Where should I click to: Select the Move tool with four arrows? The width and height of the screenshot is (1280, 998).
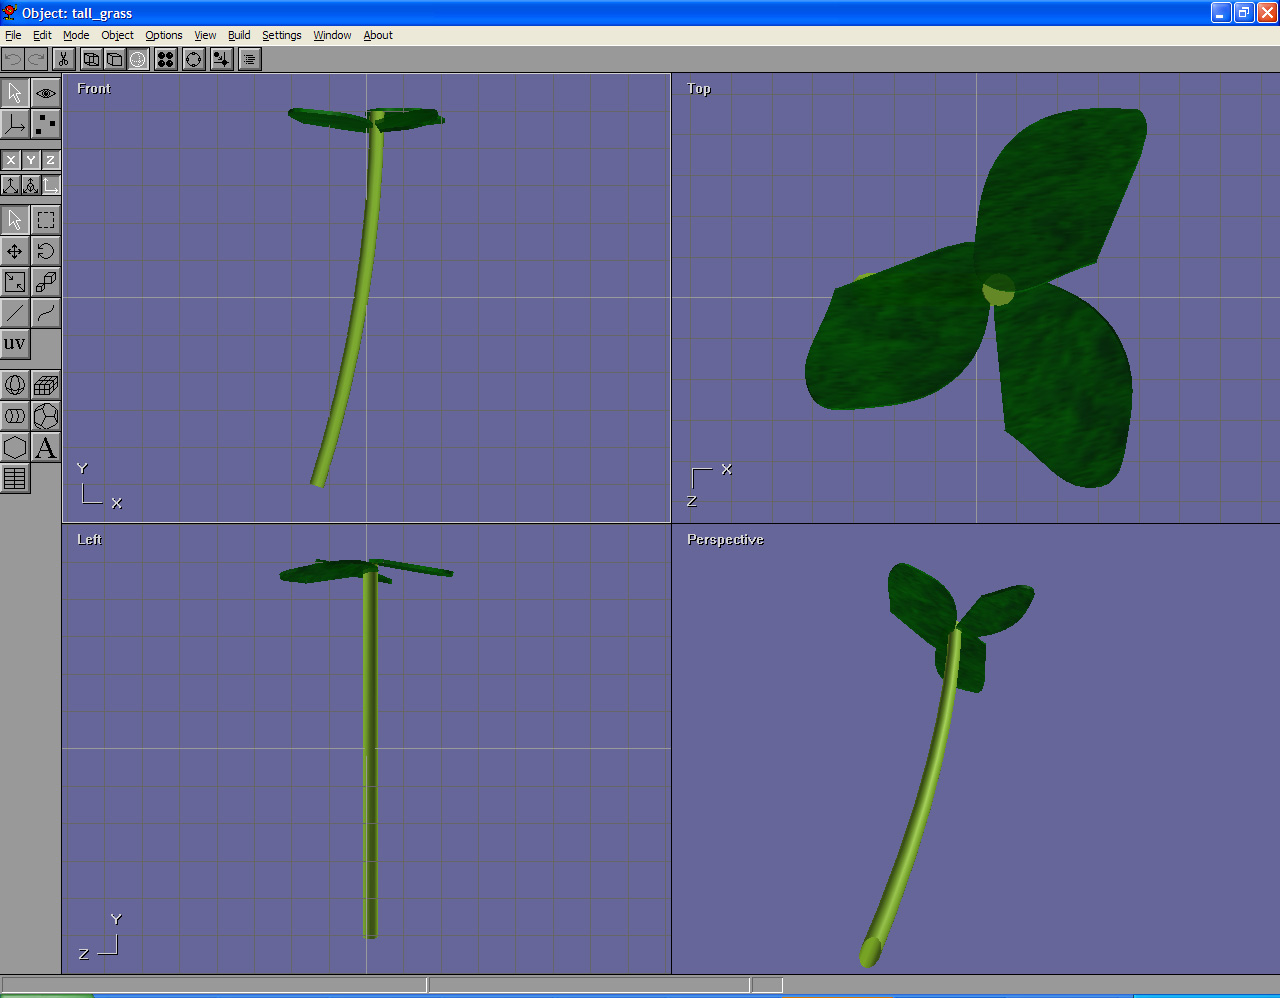pos(15,251)
